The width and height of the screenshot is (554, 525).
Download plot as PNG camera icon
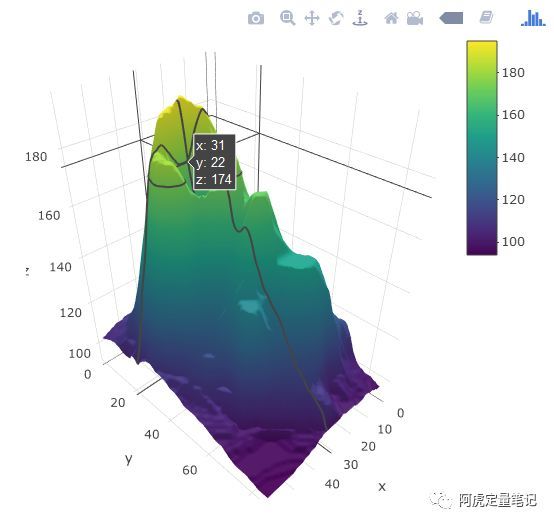pos(256,18)
